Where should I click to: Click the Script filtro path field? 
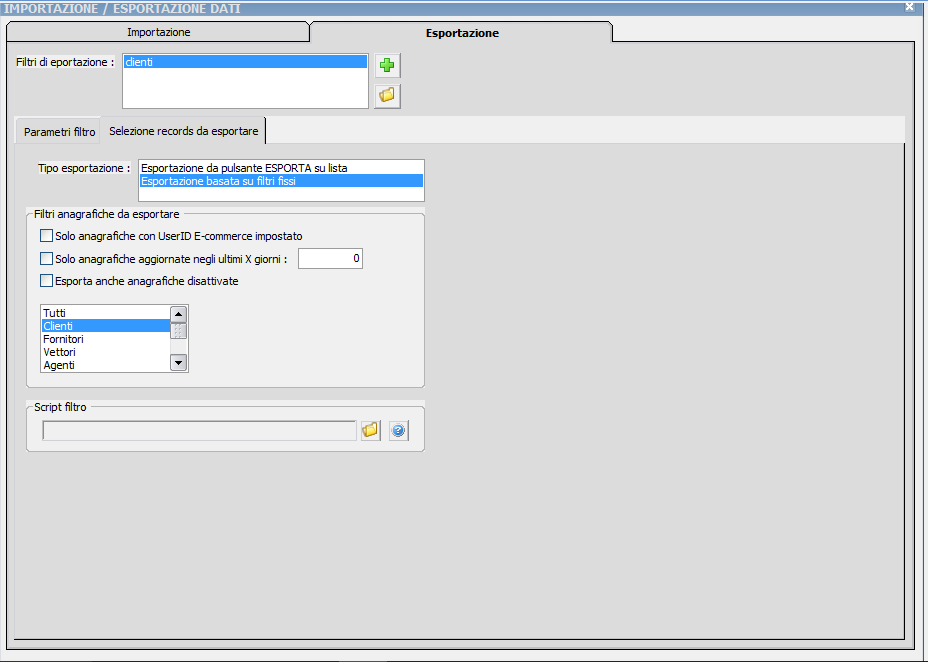[199, 431]
